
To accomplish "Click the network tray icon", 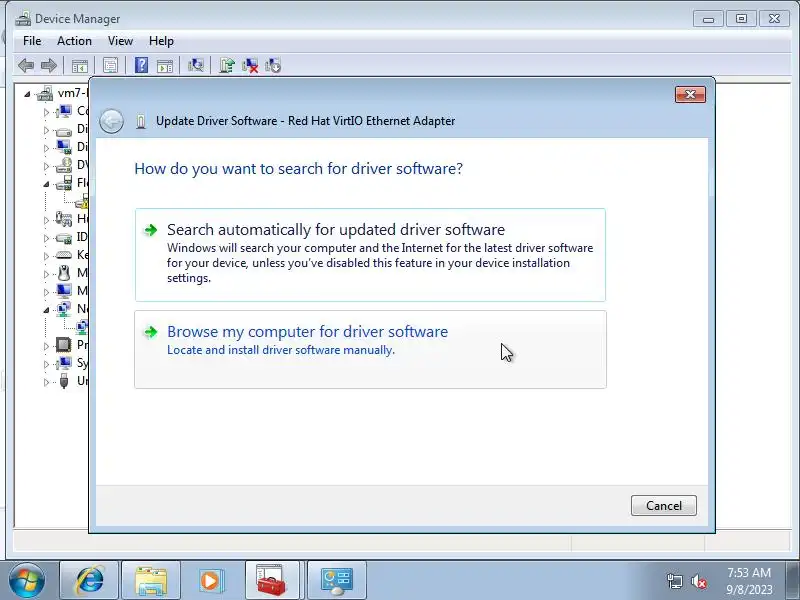I will 674,581.
